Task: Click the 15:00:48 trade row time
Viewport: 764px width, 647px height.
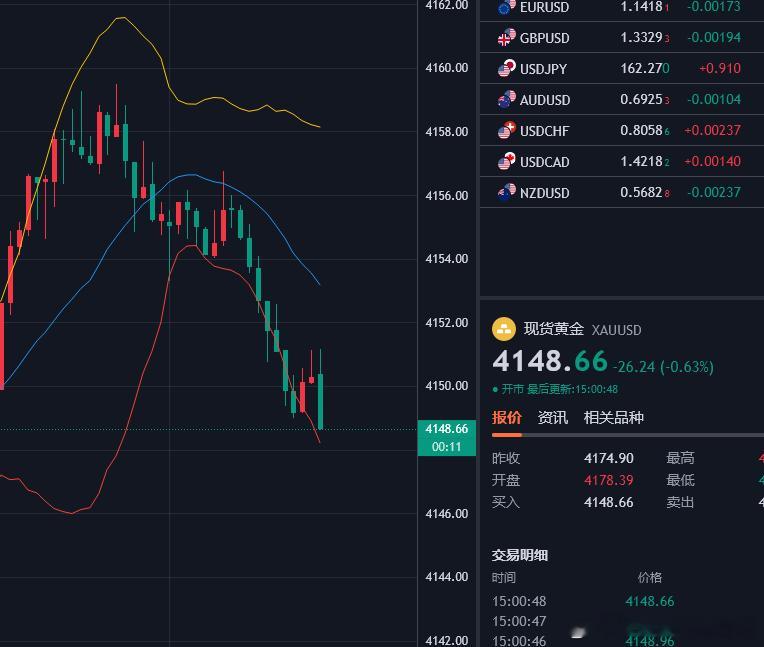Action: pos(519,601)
